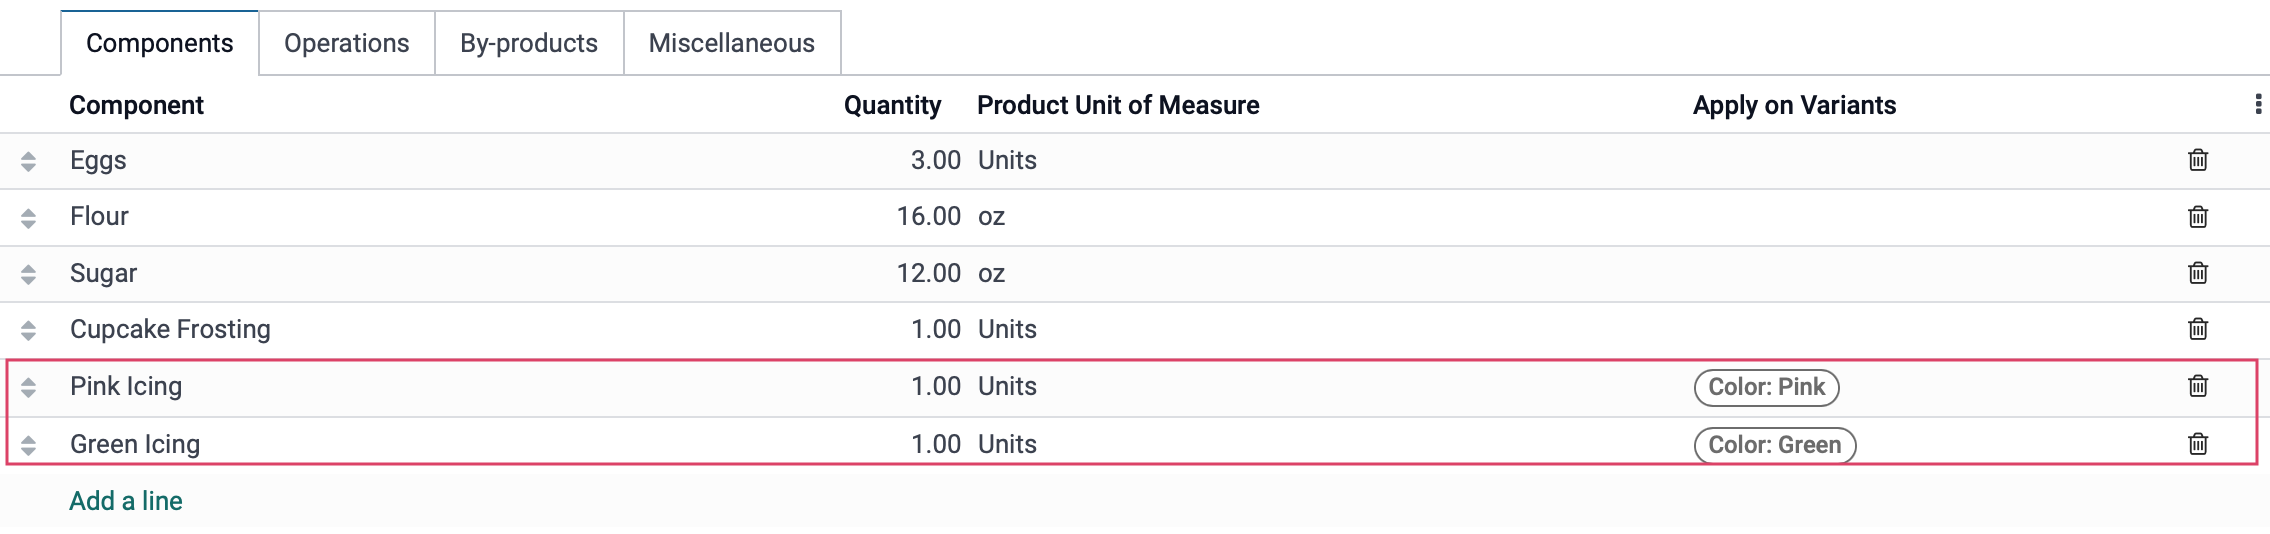2270x534 pixels.
Task: Click the reorder handle next to Flour
Action: (x=28, y=218)
